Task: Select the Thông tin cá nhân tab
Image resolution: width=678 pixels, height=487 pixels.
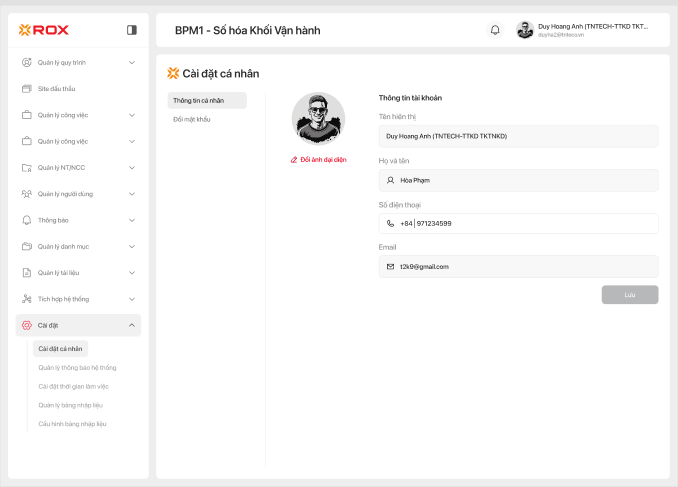Action: click(x=206, y=100)
